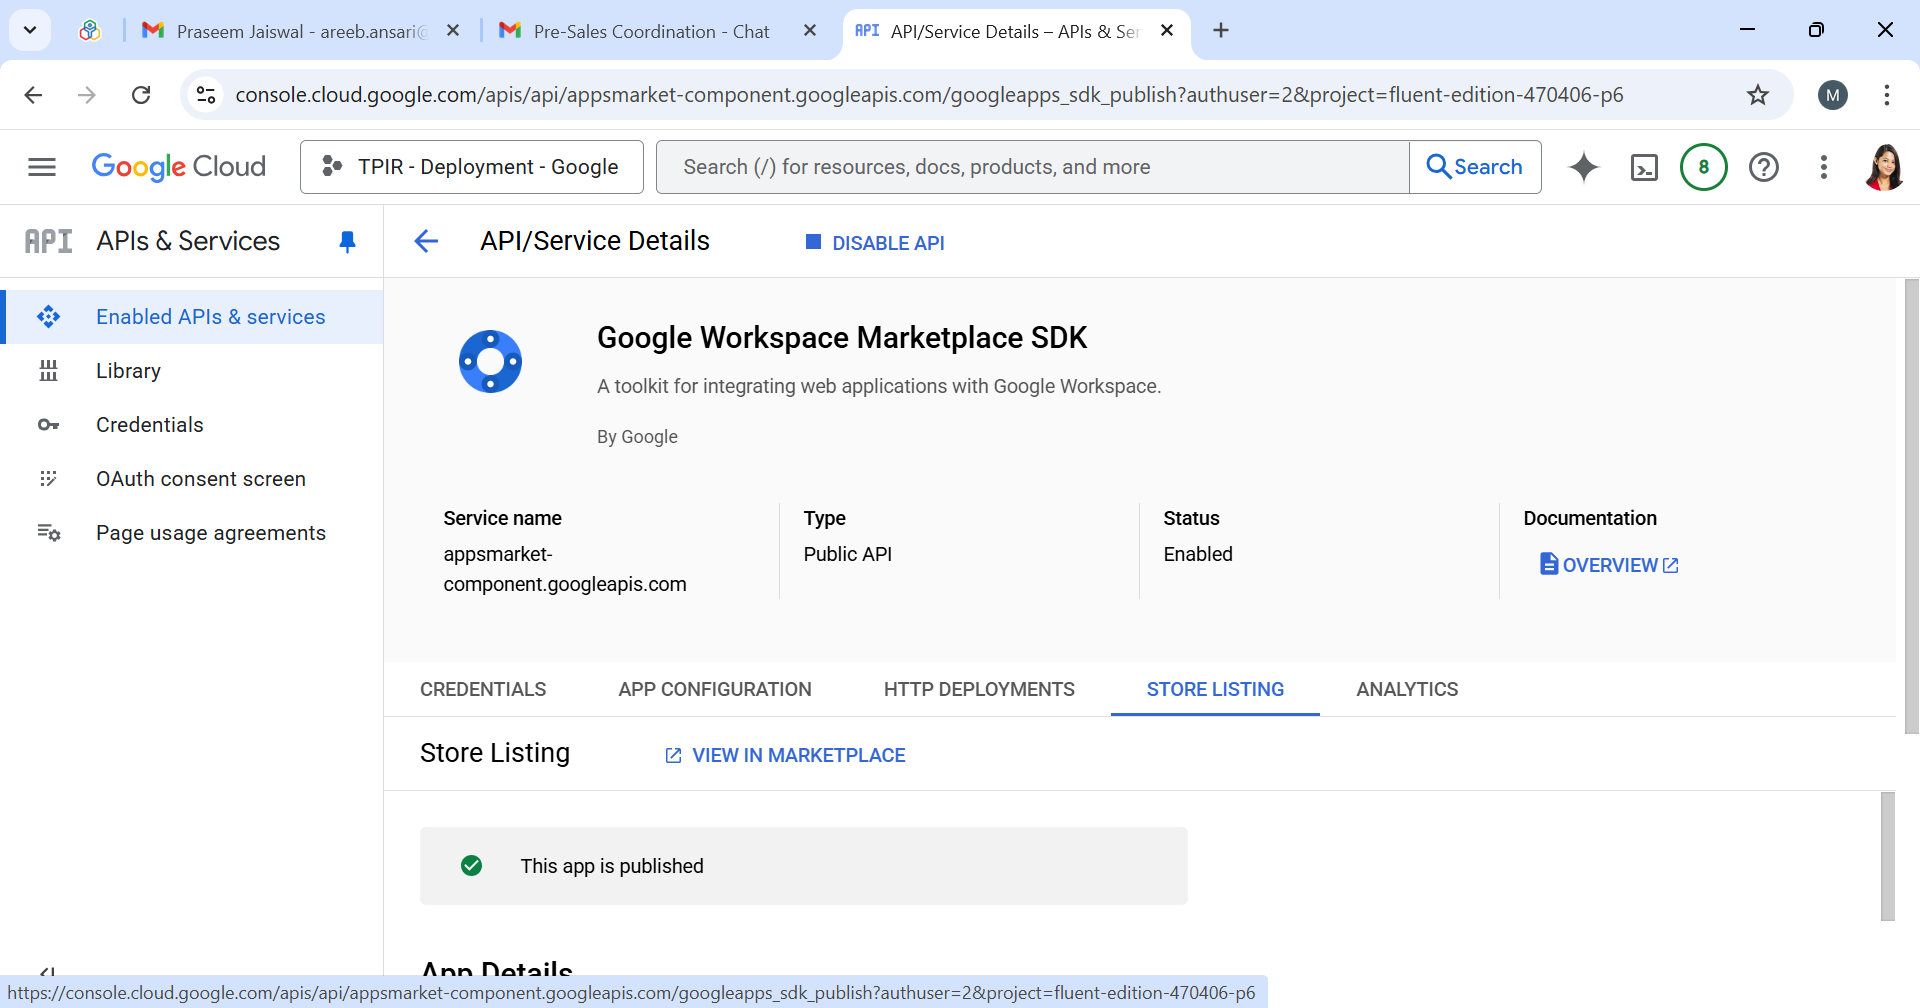Viewport: 1920px width, 1008px height.
Task: Bookmark this page with the star
Action: (x=1758, y=95)
